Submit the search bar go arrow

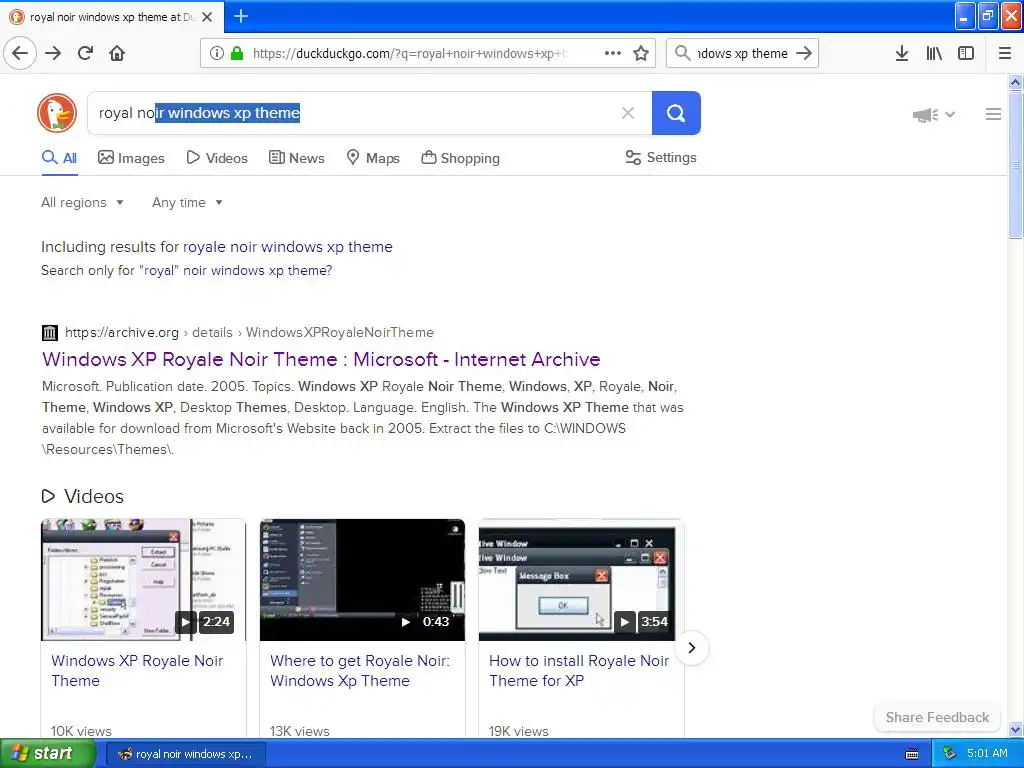click(805, 54)
